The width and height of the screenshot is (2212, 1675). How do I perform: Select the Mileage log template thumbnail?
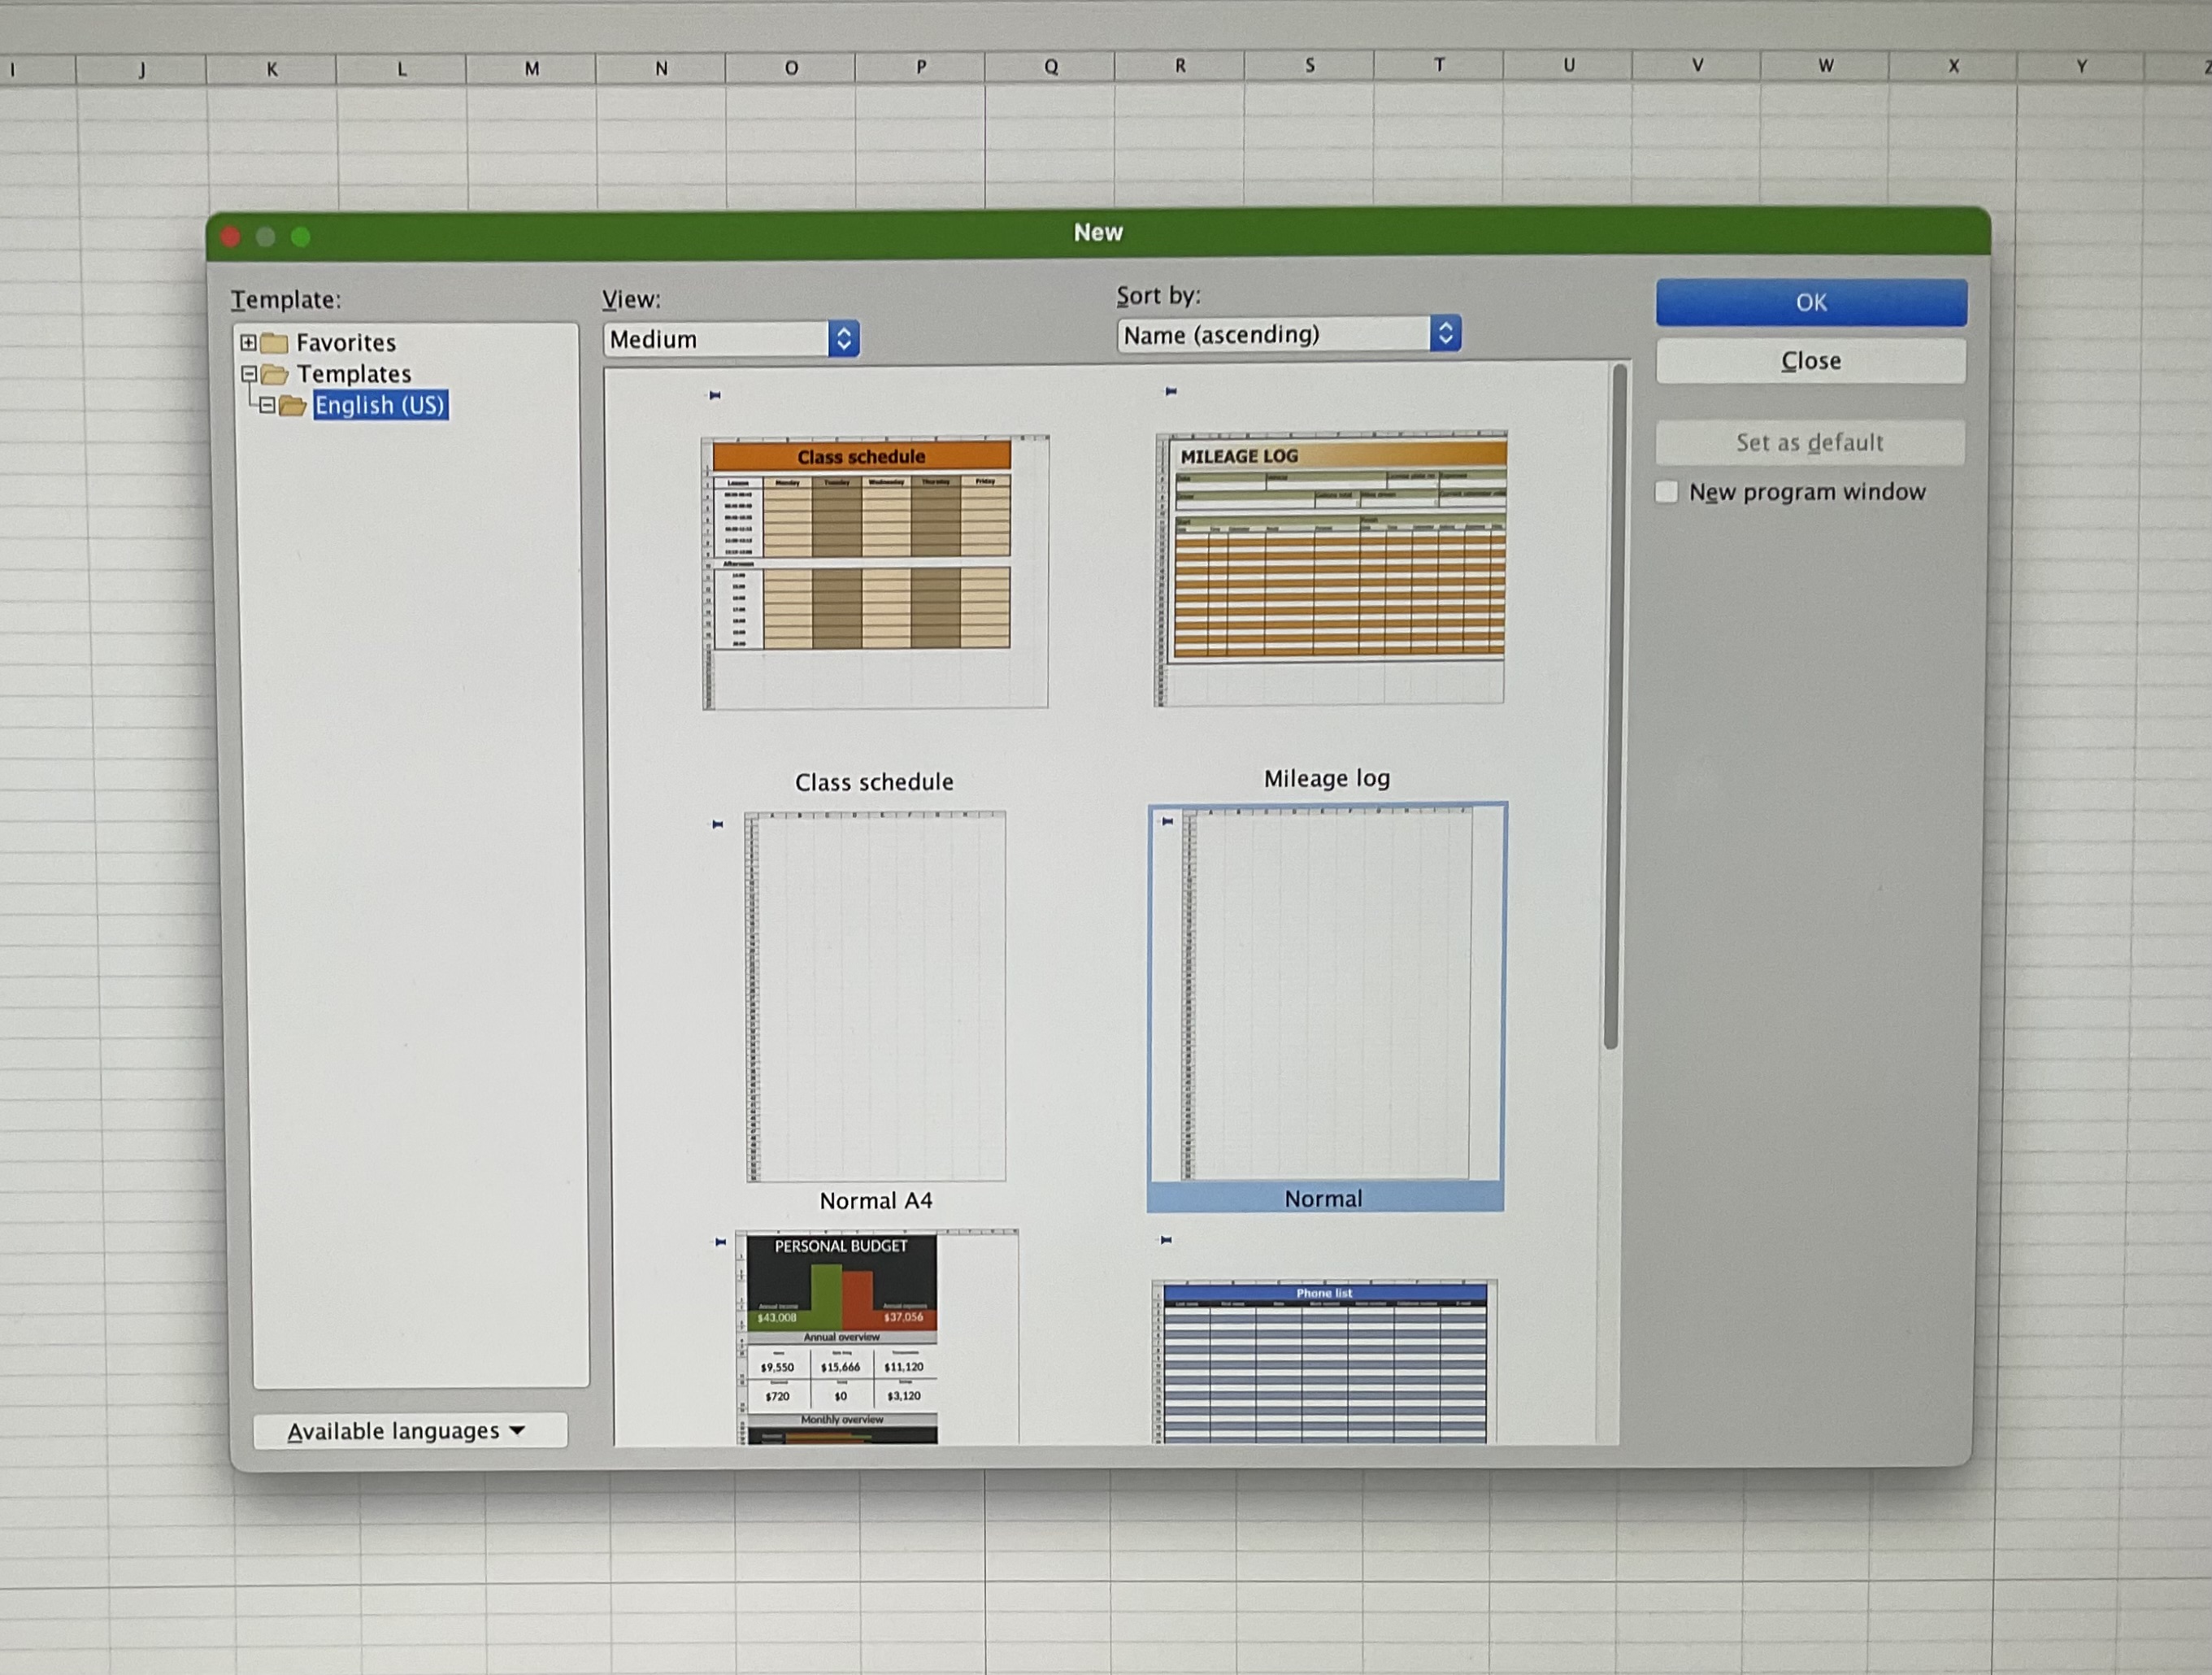1330,568
